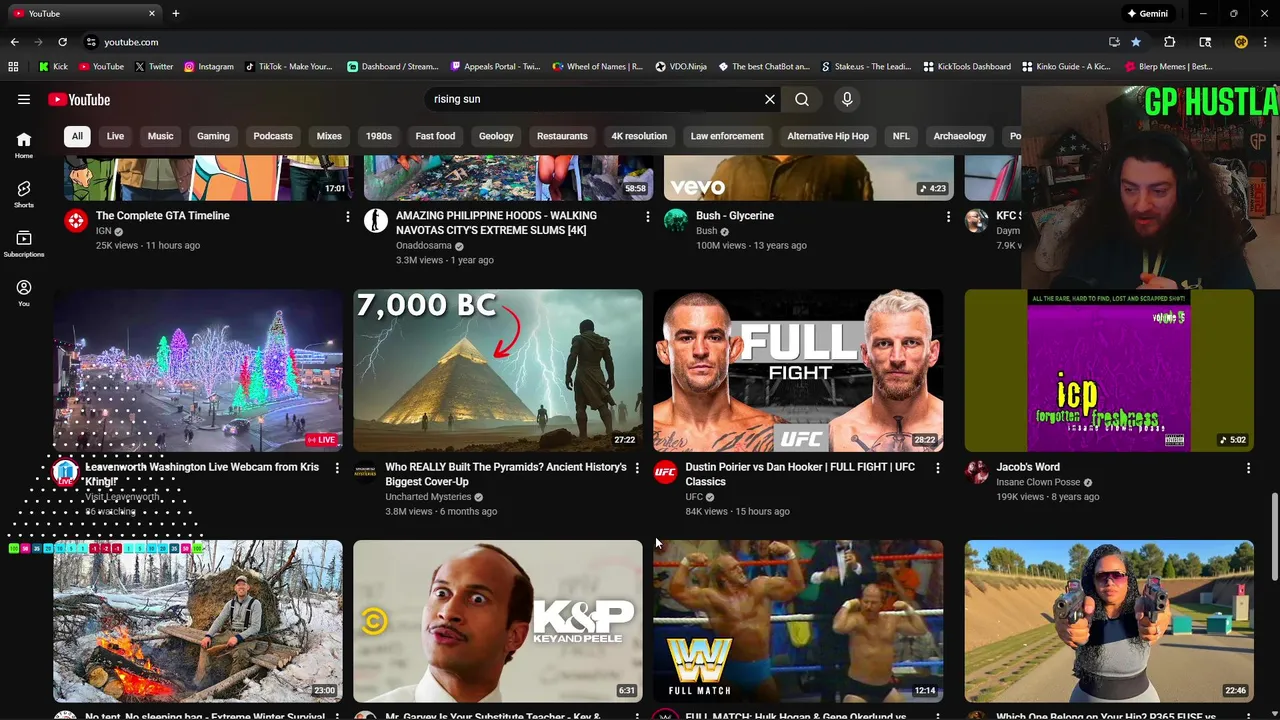Select the Fast food filter chip

(x=435, y=136)
